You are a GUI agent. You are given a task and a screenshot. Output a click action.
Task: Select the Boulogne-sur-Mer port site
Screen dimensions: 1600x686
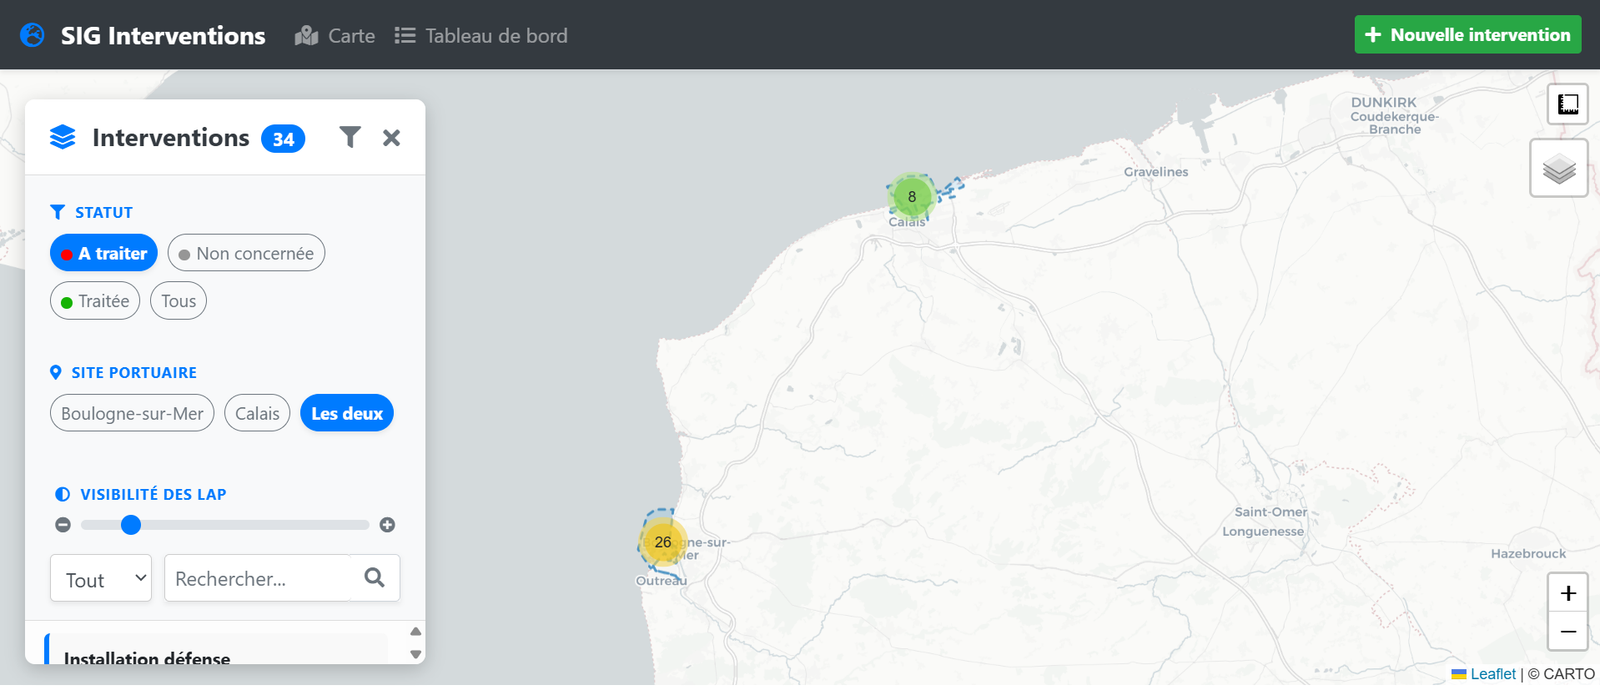pyautogui.click(x=132, y=413)
